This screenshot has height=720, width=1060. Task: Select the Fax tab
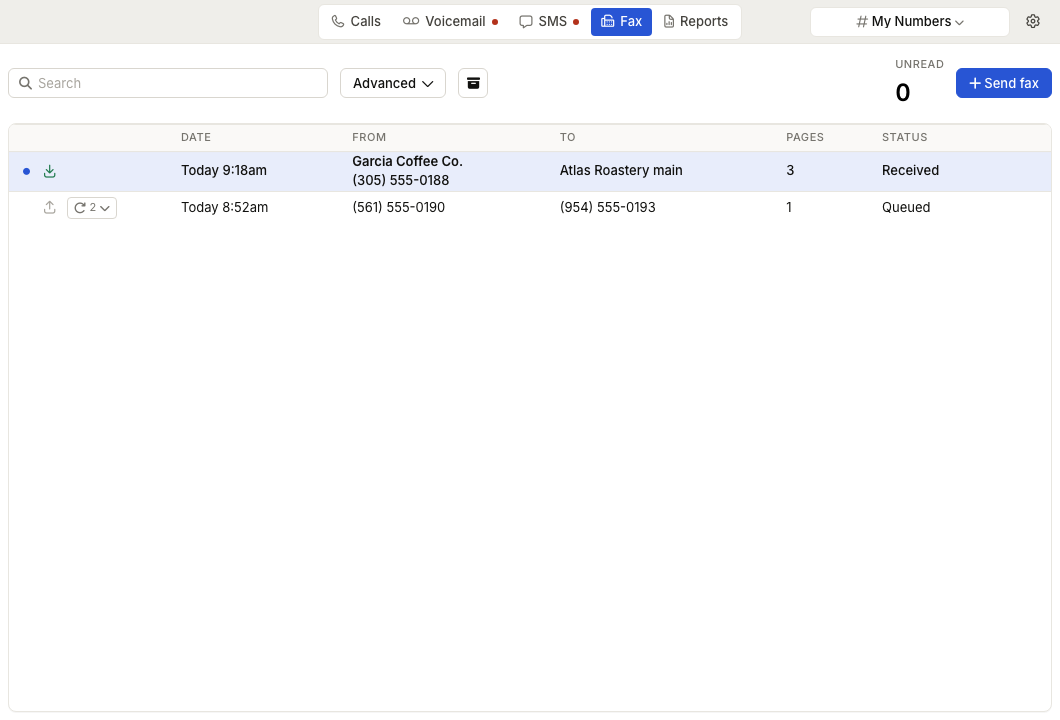(621, 22)
